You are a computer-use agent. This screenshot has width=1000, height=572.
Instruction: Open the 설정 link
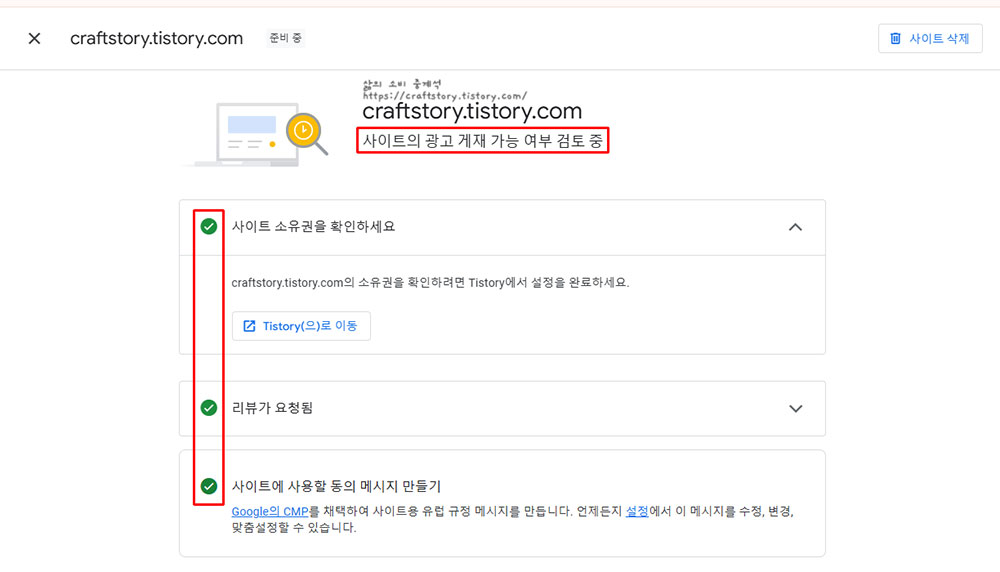point(636,511)
